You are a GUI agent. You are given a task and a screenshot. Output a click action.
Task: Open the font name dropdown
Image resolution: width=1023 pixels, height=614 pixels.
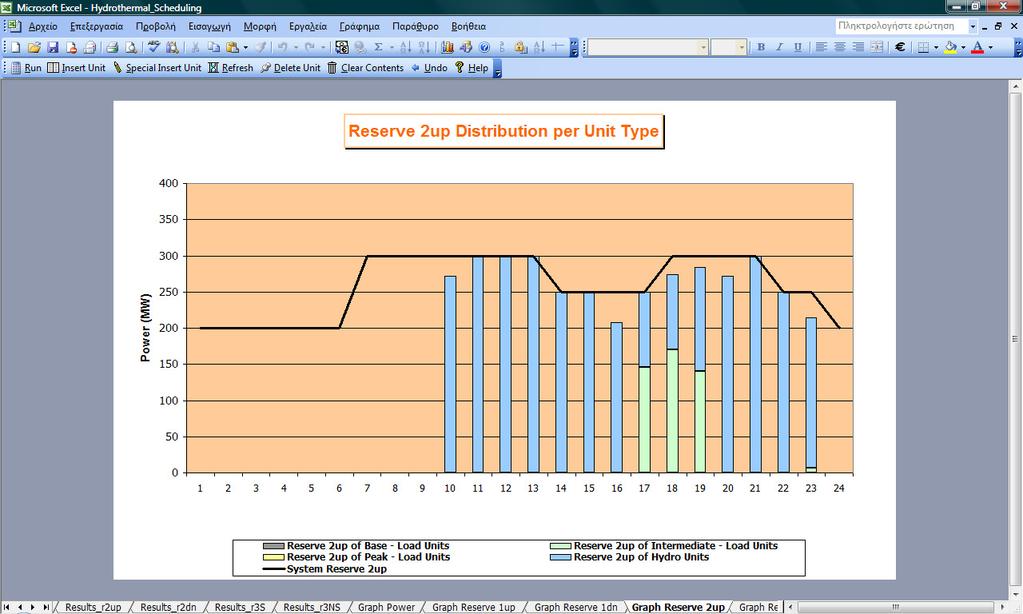click(x=703, y=47)
